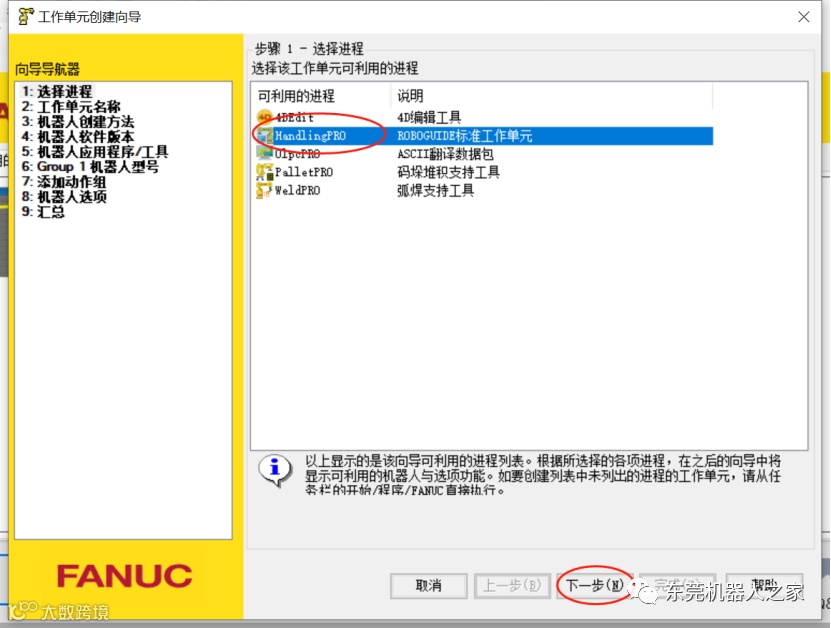The width and height of the screenshot is (831, 628).
Task: Jump to step 2 工作单元名称
Action: click(x=71, y=107)
